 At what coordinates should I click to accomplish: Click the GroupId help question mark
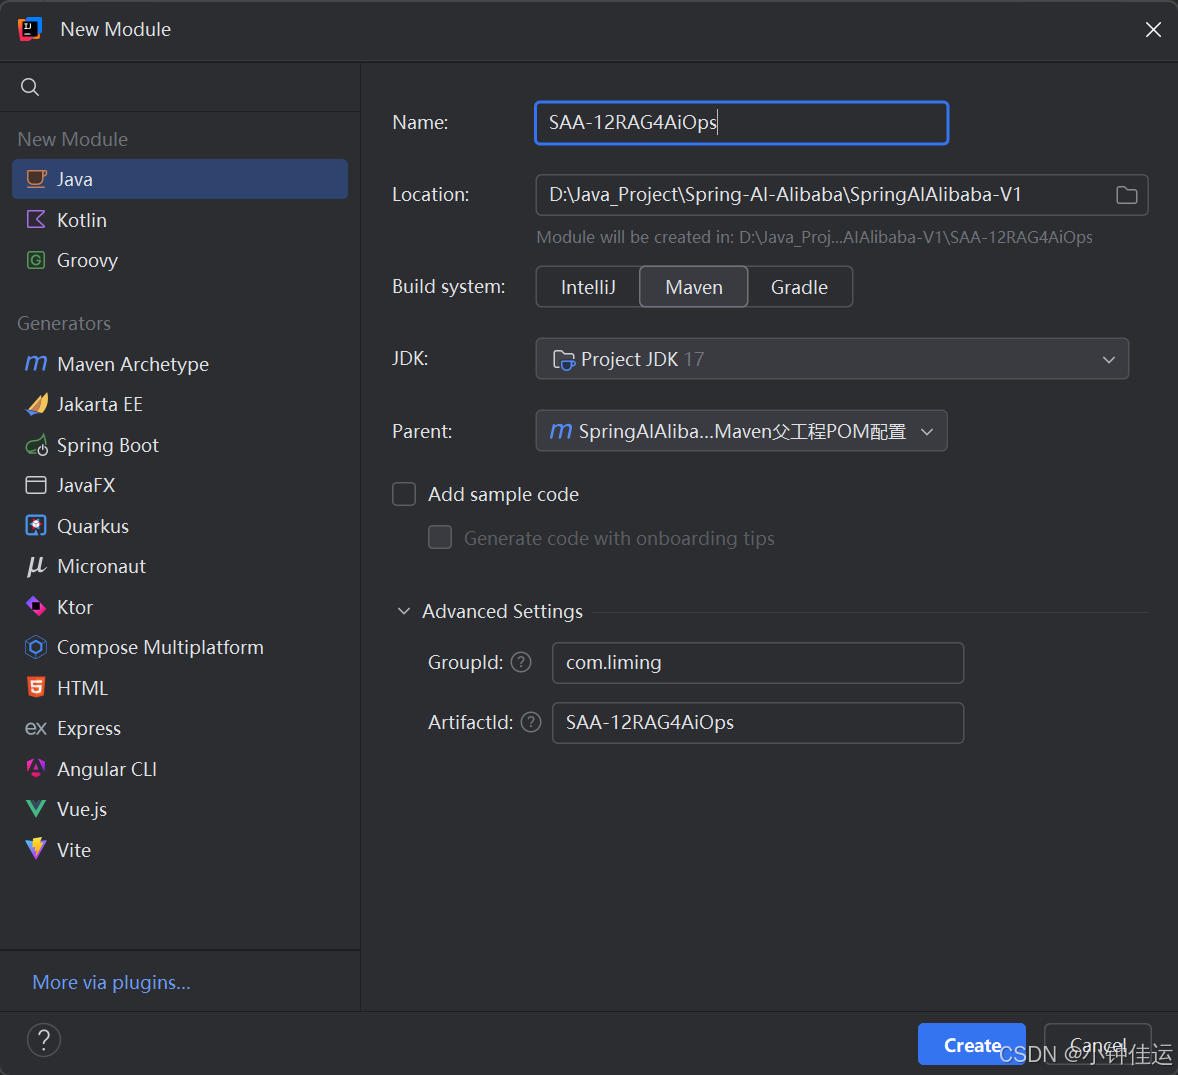pos(521,662)
